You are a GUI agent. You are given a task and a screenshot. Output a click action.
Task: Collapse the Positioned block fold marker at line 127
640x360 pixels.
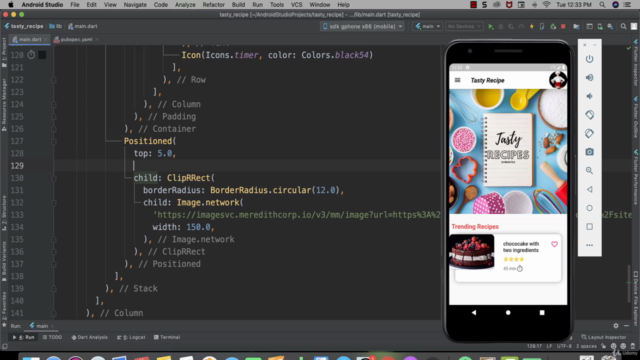click(53, 141)
